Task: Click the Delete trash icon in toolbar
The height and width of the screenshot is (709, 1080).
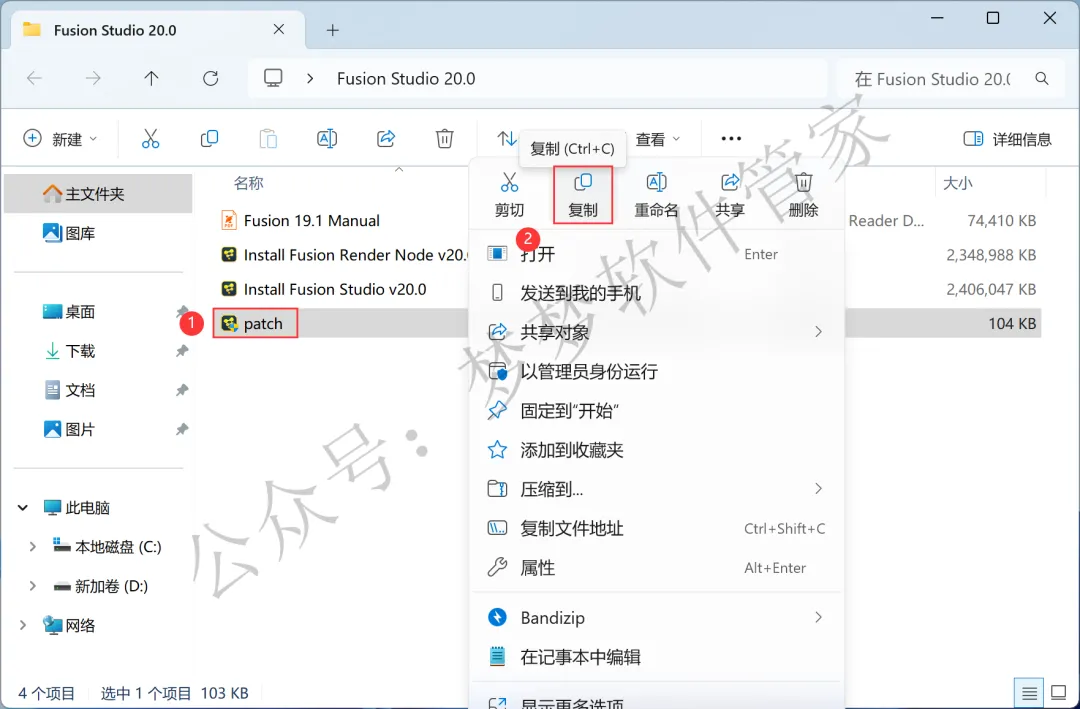Action: 444,138
